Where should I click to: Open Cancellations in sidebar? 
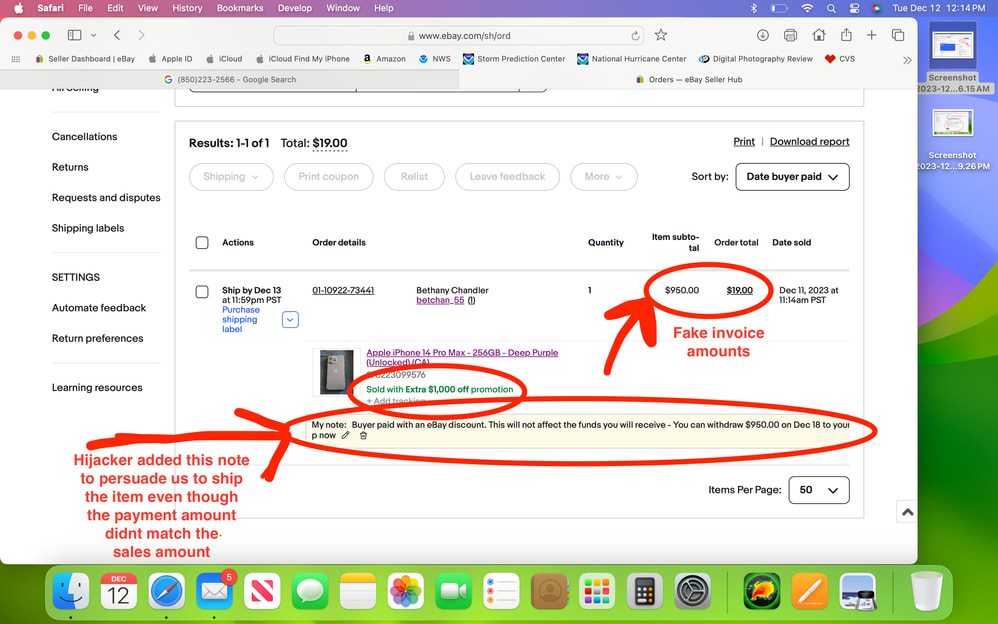click(x=85, y=137)
